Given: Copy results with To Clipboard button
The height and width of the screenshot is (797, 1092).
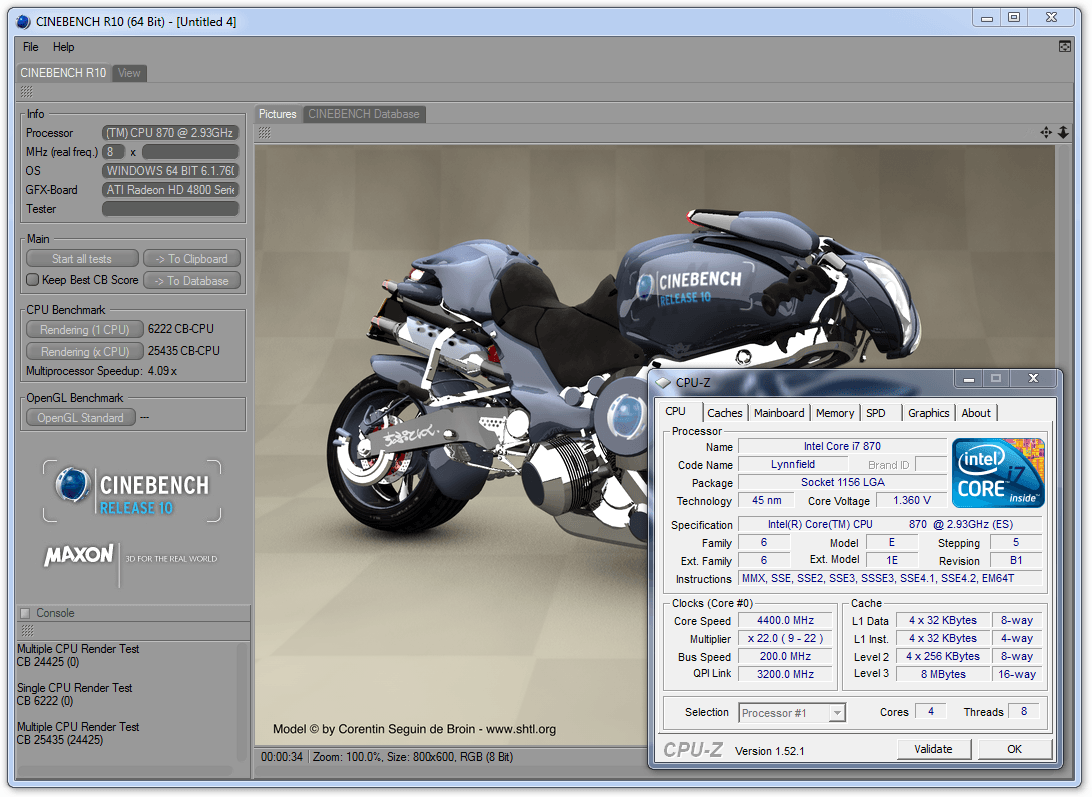Looking at the screenshot, I should tap(192, 258).
